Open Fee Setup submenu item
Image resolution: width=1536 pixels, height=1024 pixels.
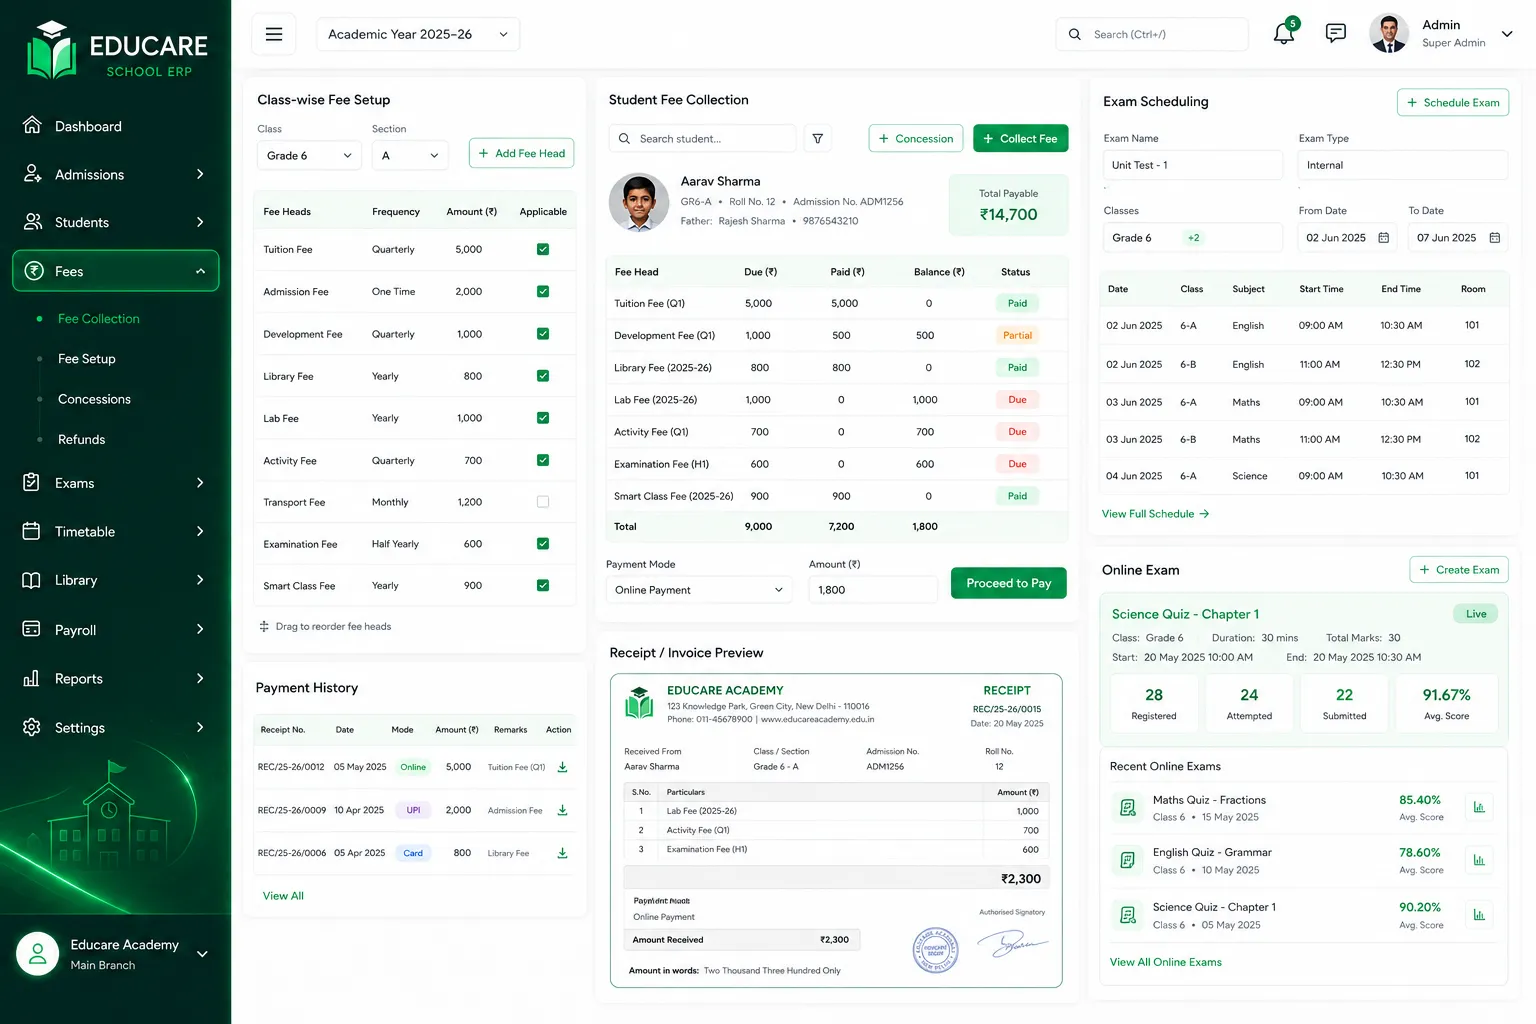(87, 359)
